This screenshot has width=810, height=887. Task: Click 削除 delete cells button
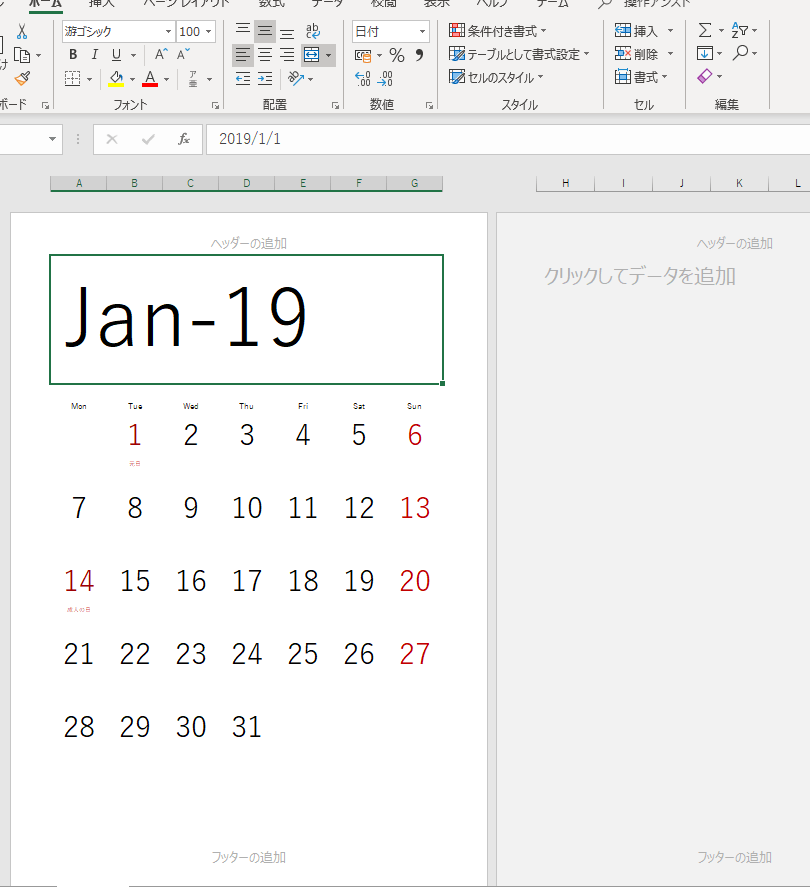click(x=637, y=54)
